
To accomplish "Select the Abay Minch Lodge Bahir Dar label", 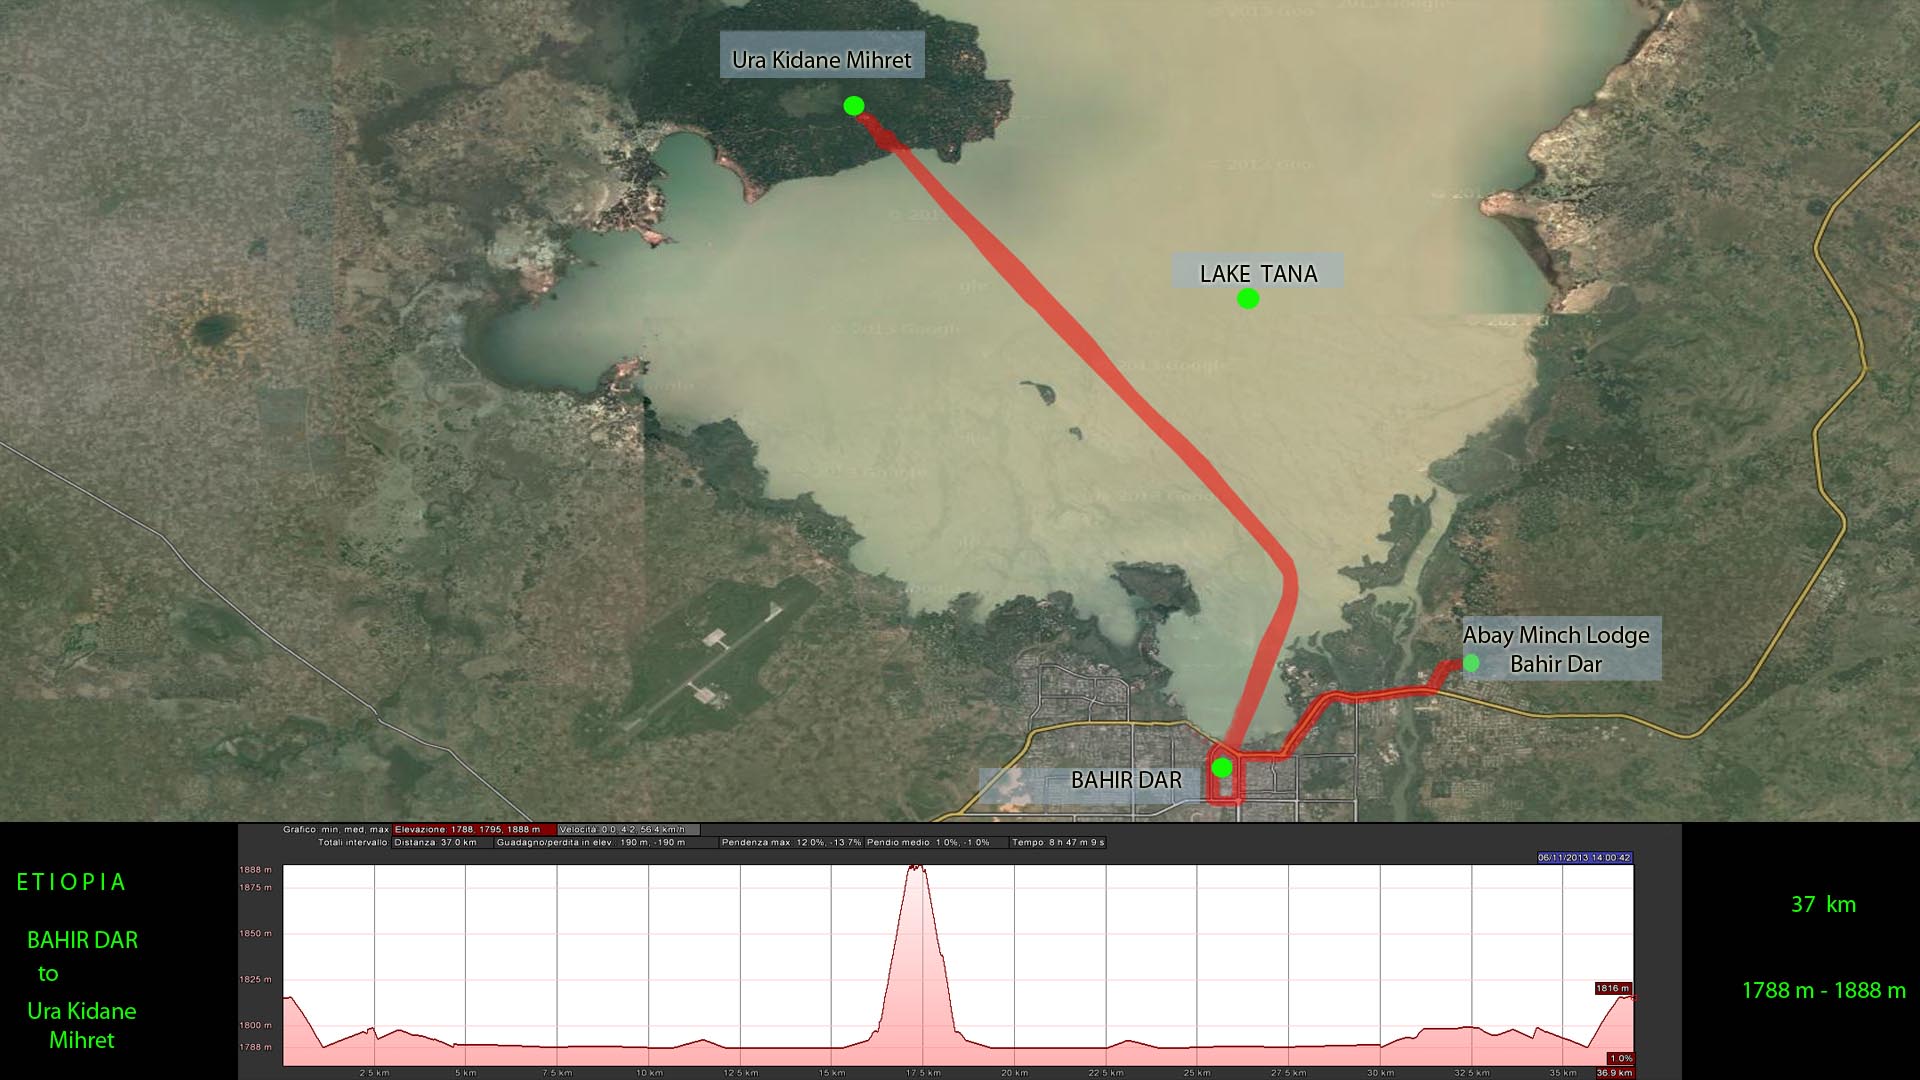I will tap(1556, 649).
